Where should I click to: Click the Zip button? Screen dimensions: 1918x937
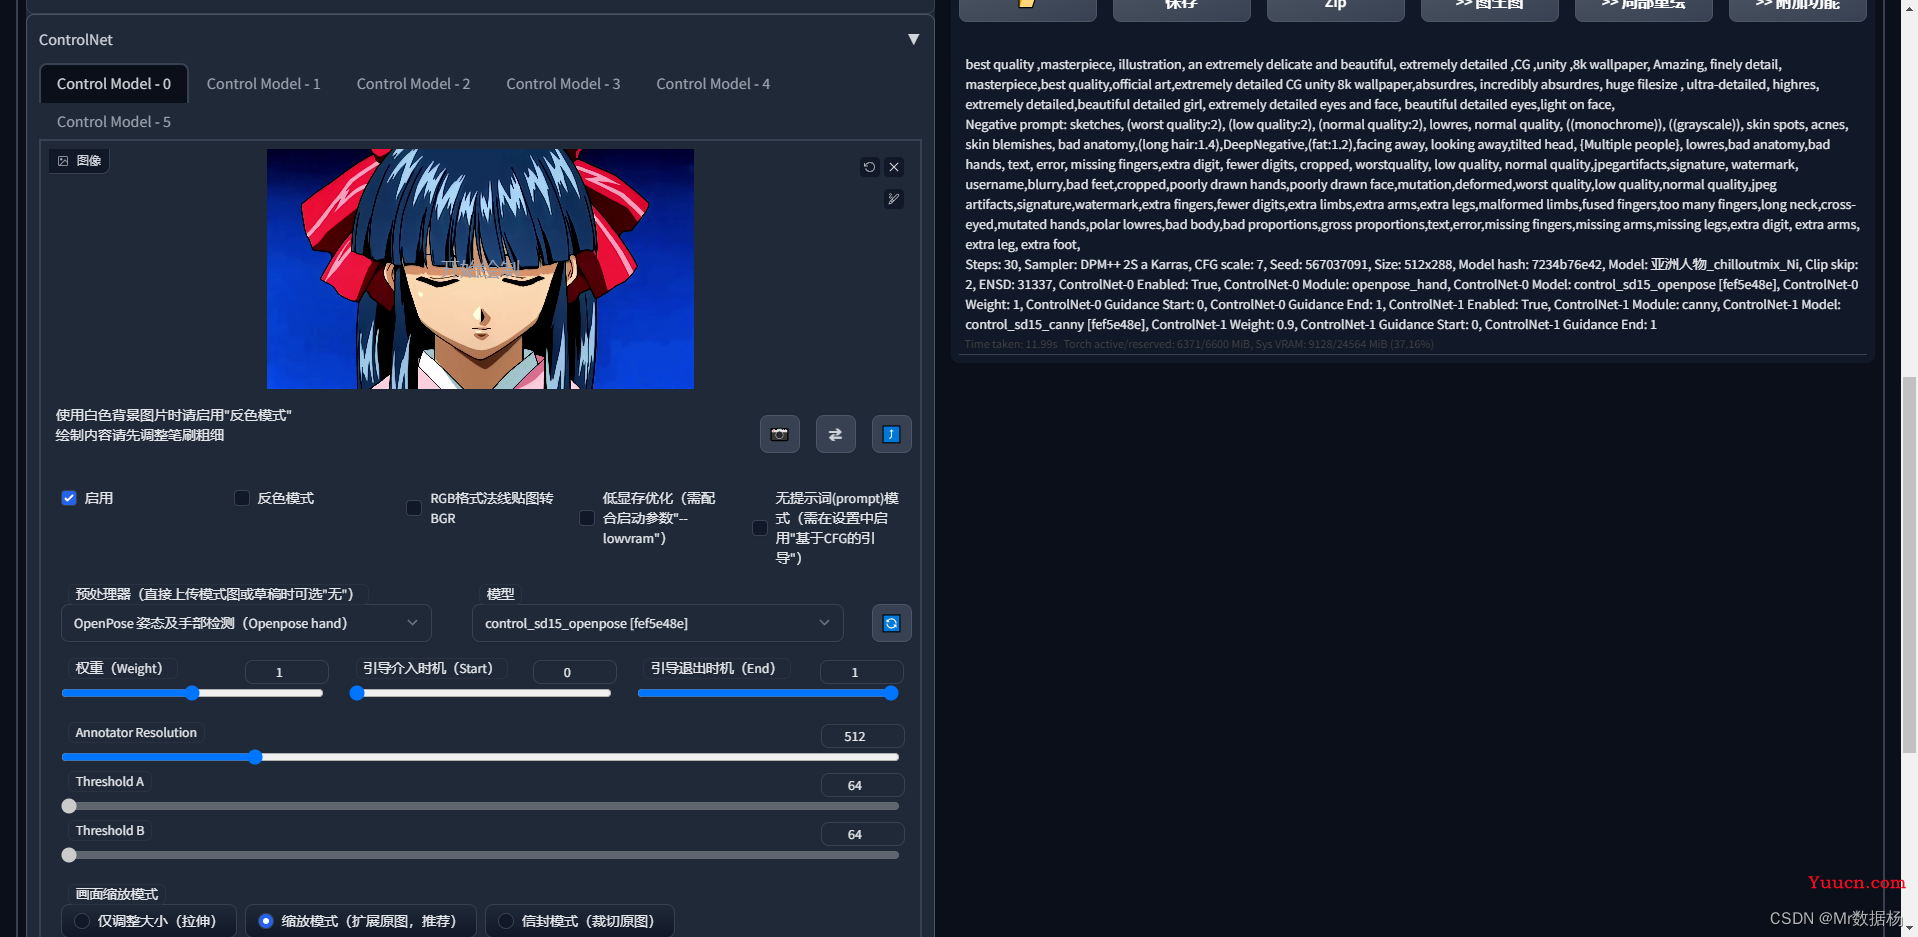(1335, 5)
